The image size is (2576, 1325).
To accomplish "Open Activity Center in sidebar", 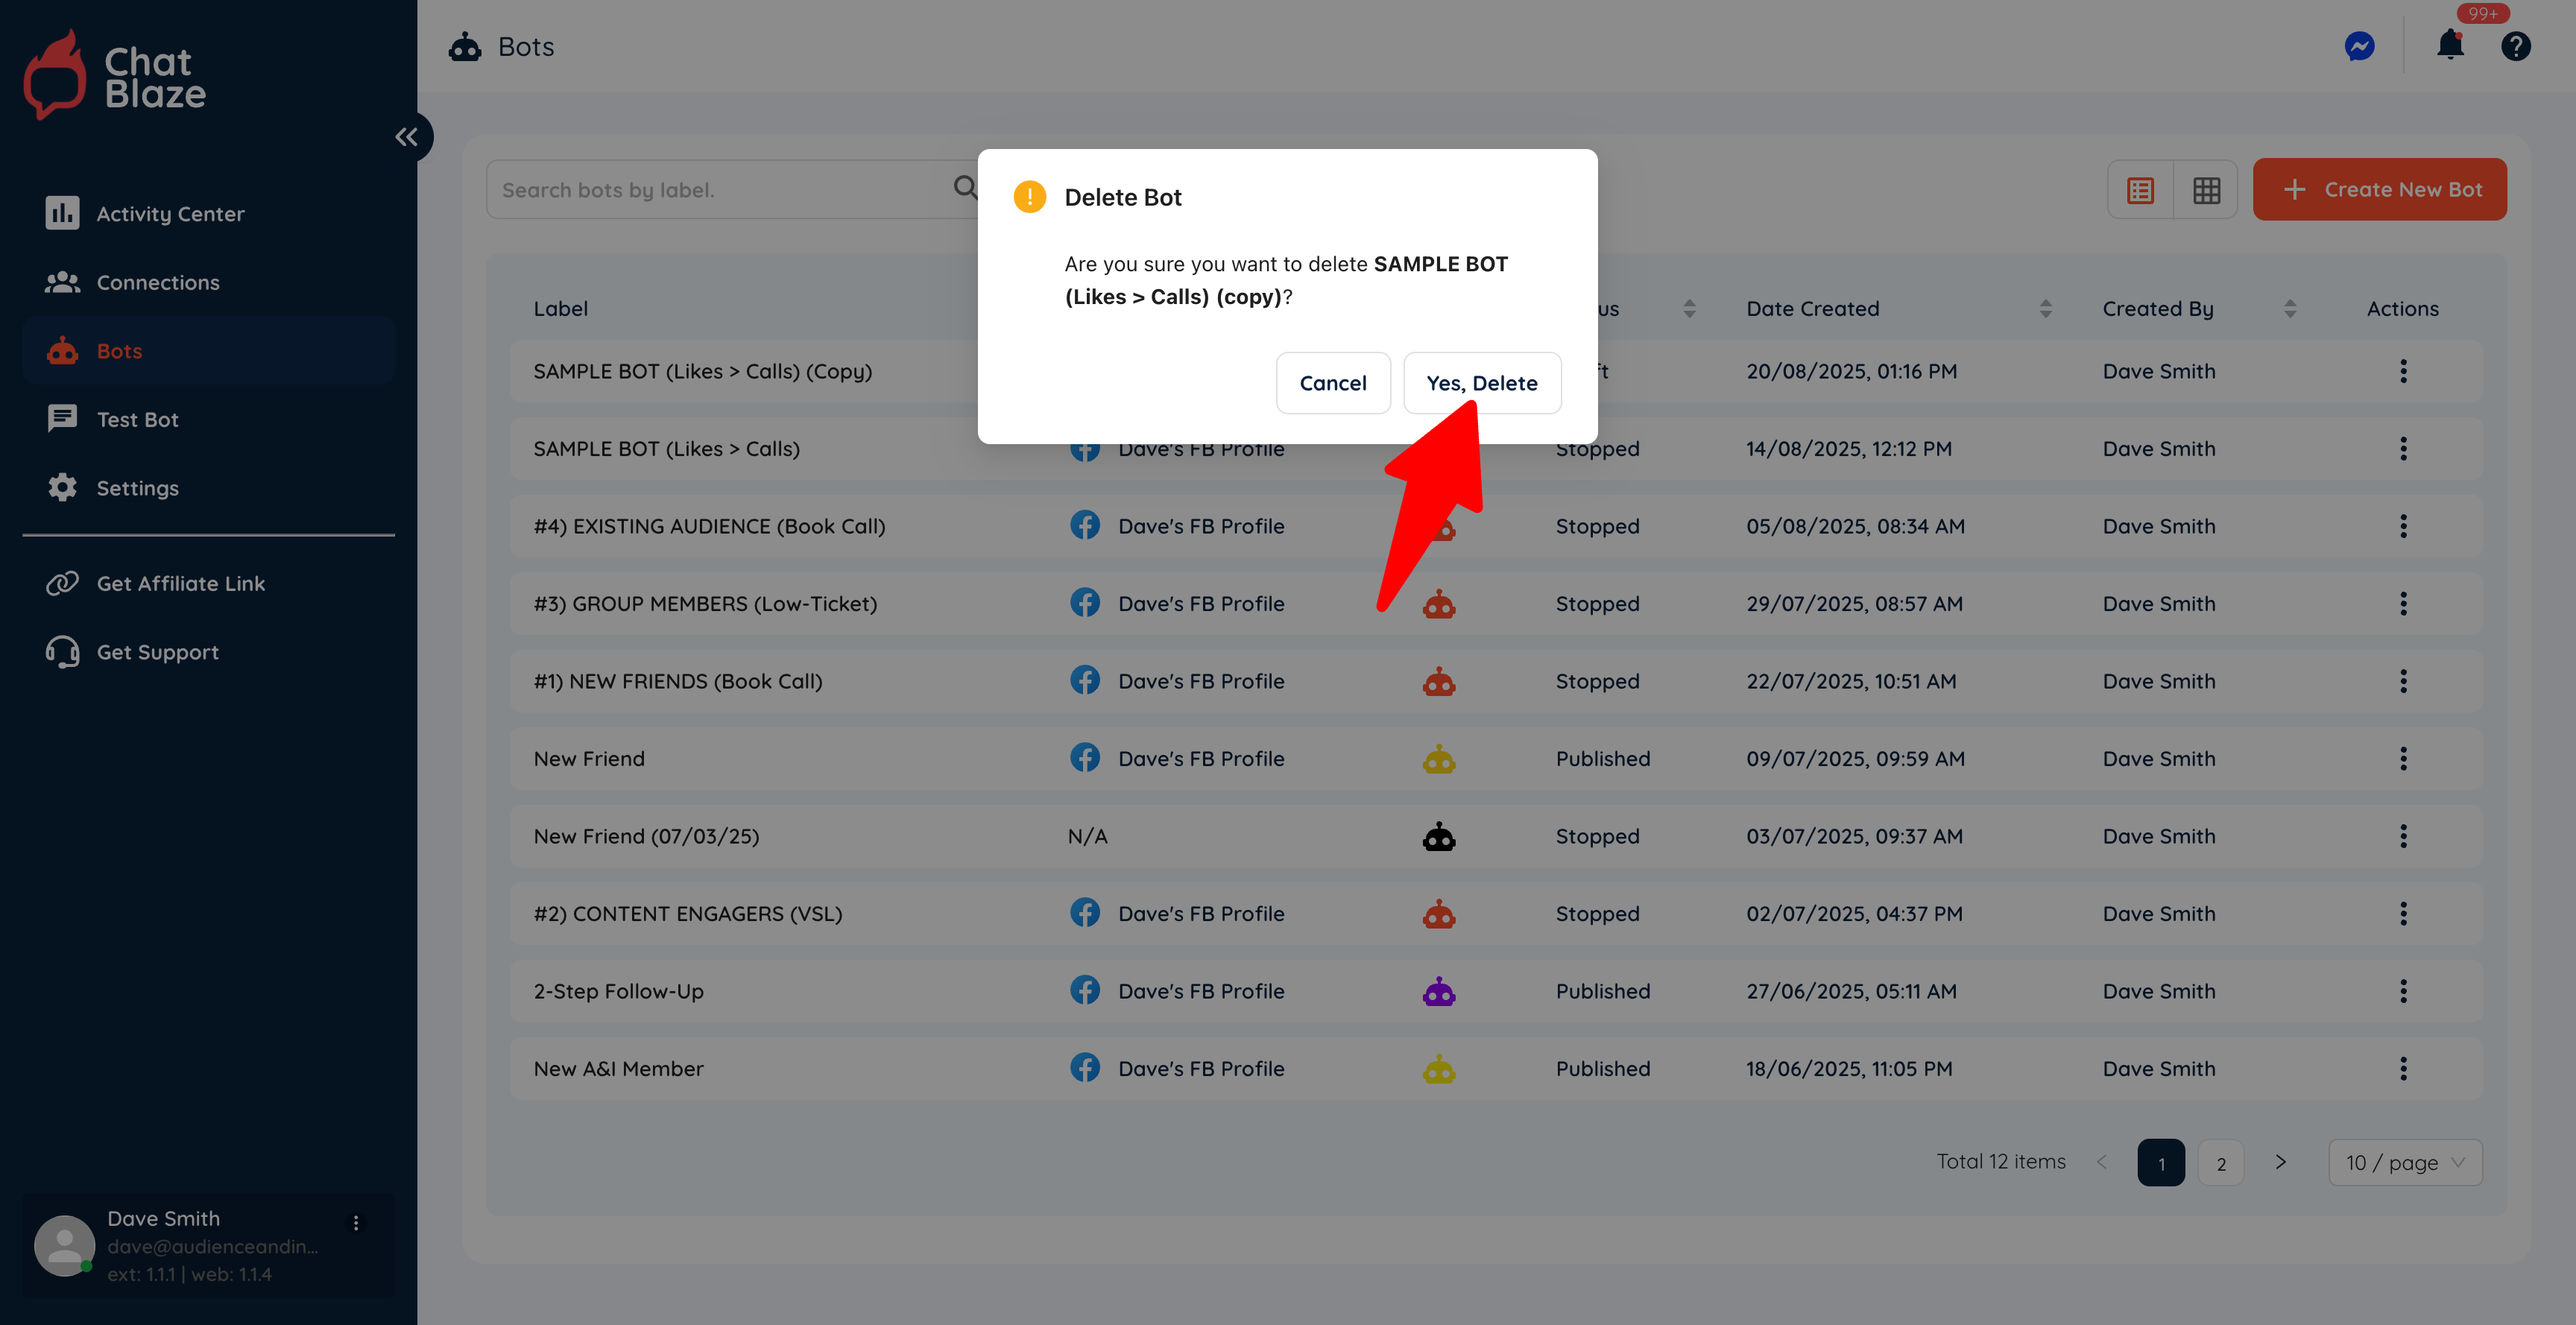I will tap(170, 214).
